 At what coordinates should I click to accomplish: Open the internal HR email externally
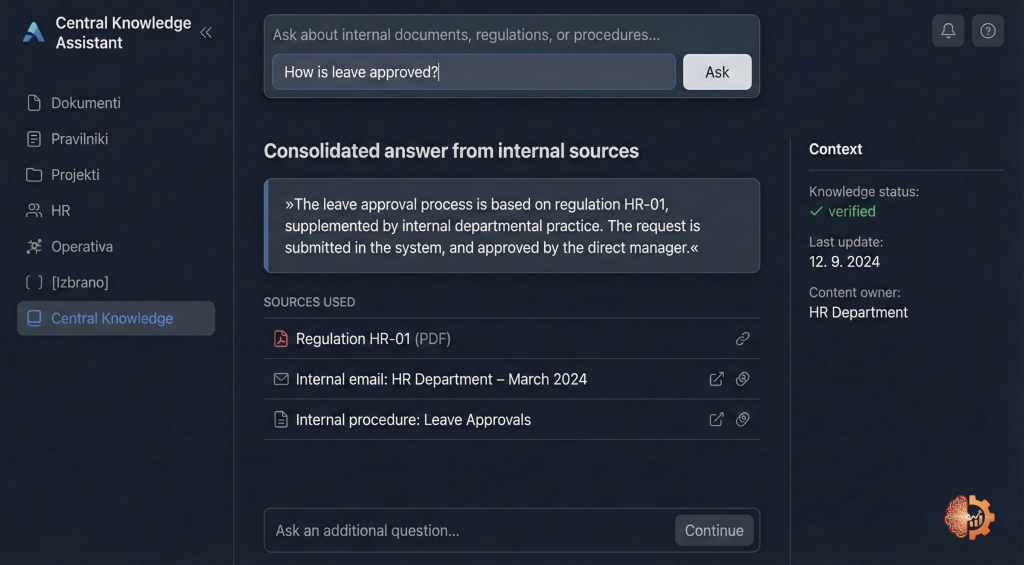(x=716, y=379)
